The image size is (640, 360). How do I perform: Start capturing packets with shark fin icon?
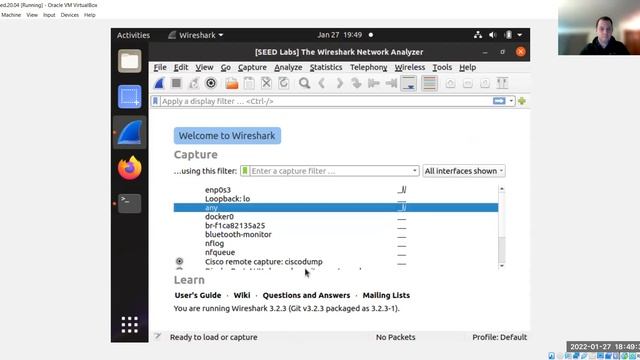point(159,83)
